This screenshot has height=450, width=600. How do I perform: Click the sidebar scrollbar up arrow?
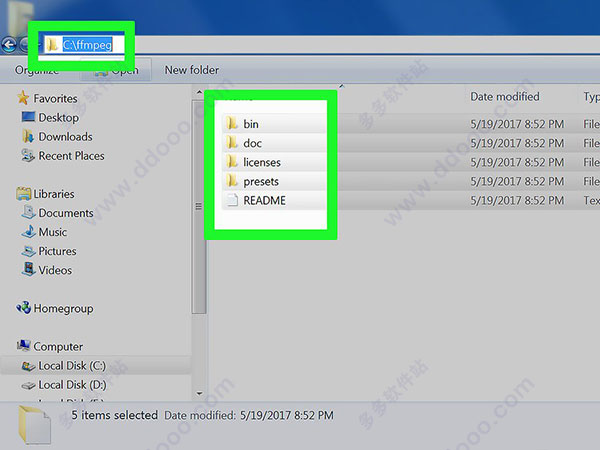pos(199,92)
